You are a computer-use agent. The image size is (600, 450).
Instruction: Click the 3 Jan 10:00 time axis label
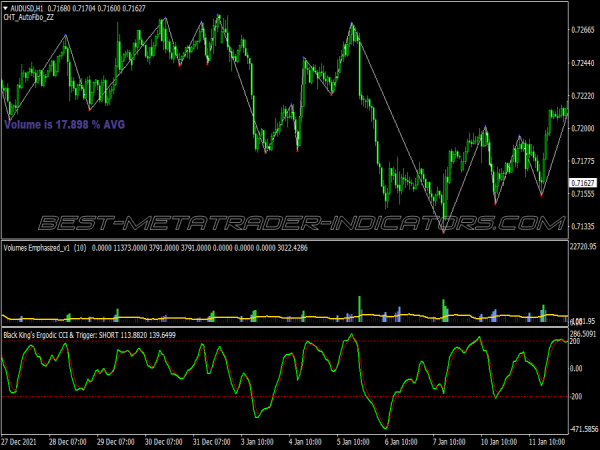257,442
